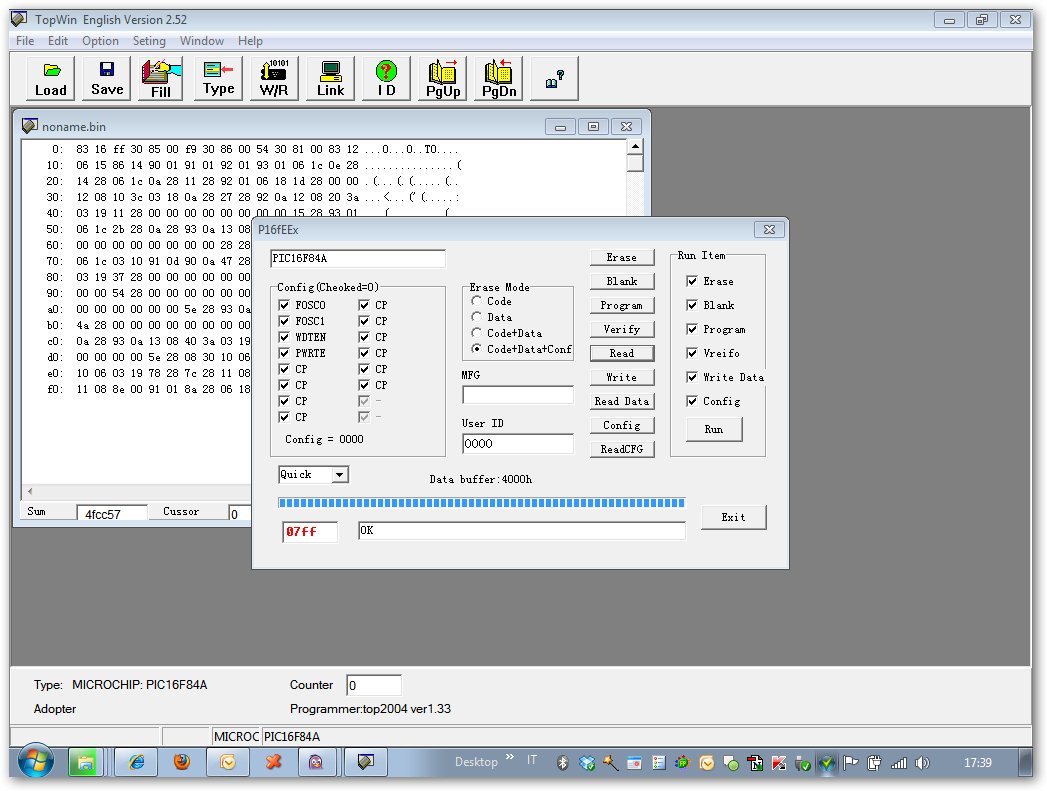Select Code+Data+Conf erase mode
Image resolution: width=1047 pixels, height=791 pixels.
coord(476,349)
